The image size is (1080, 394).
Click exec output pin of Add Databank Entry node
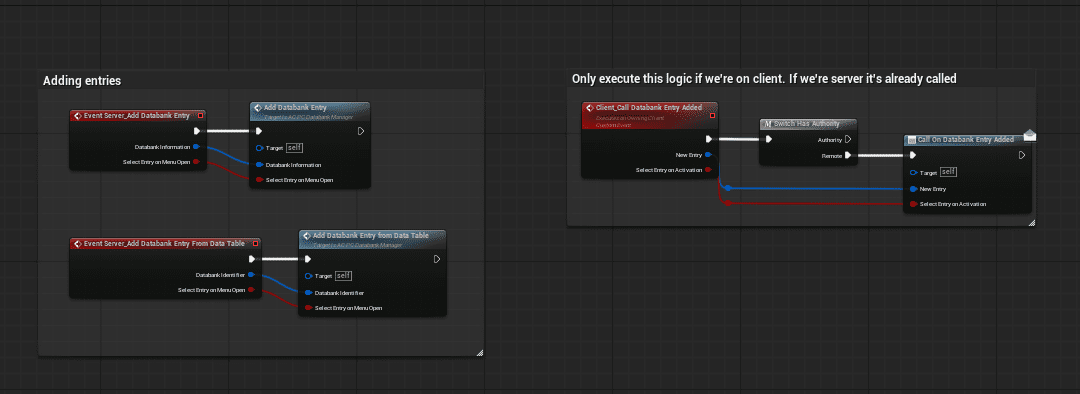(x=361, y=131)
